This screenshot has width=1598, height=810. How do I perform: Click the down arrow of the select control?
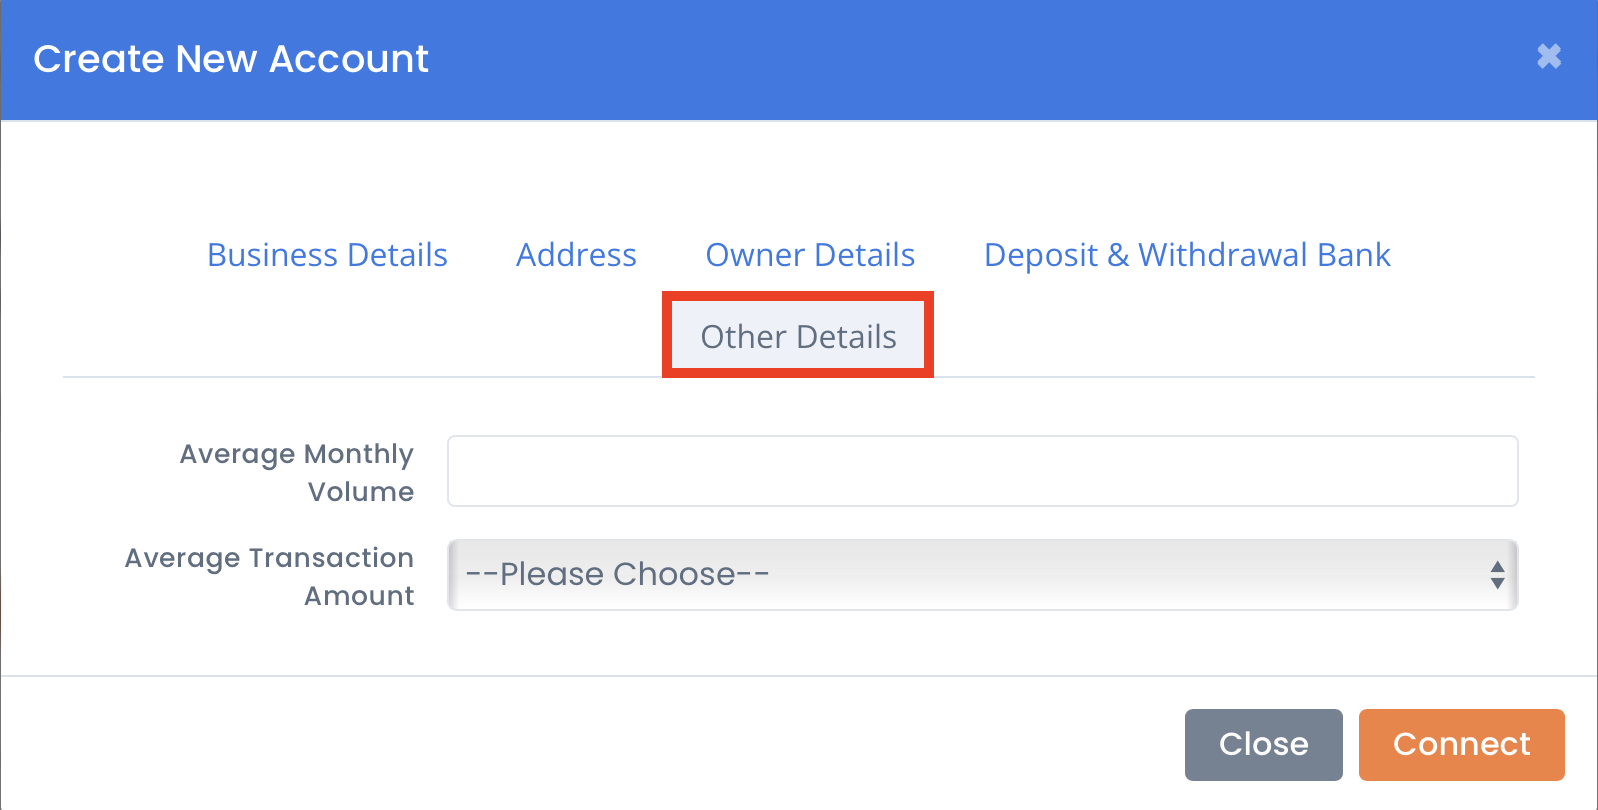pyautogui.click(x=1497, y=583)
